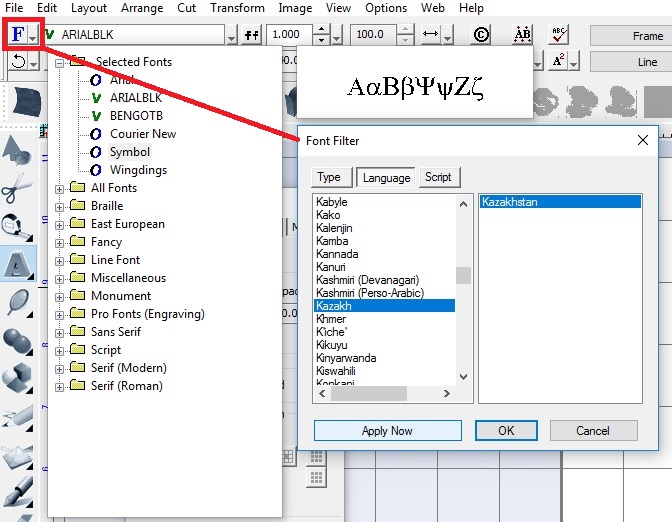Open the Arrange menu
Image resolution: width=672 pixels, height=522 pixels.
click(142, 8)
